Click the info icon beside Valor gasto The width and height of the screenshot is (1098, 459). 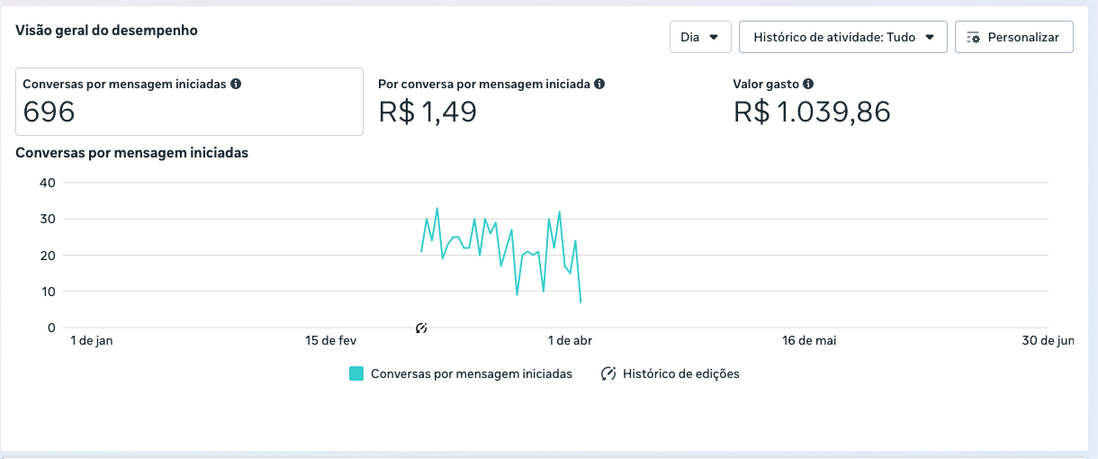coord(808,84)
